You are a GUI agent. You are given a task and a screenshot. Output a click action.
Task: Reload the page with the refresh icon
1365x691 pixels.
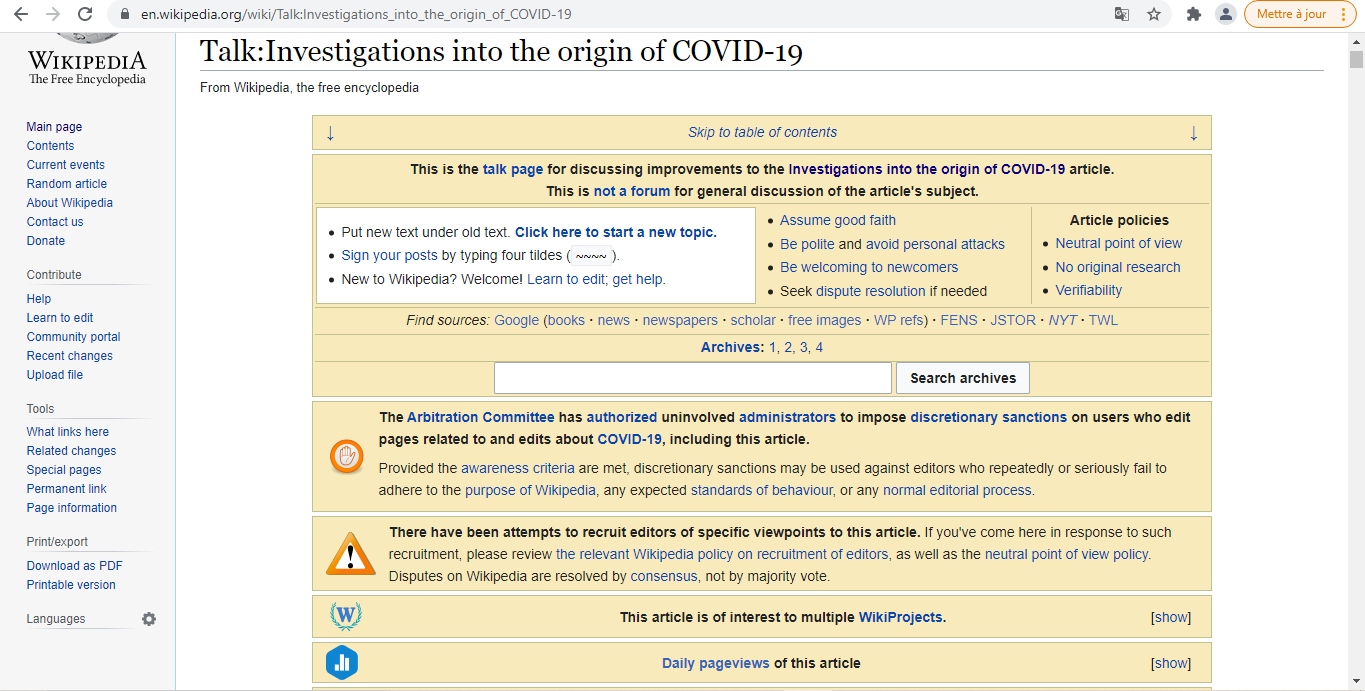click(85, 15)
